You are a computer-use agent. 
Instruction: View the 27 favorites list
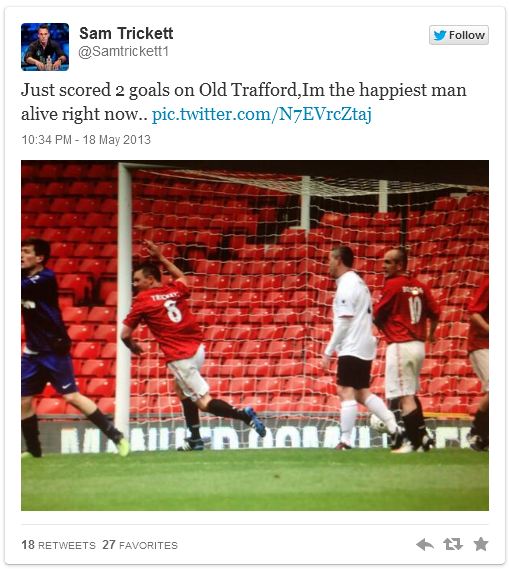[x=140, y=545]
